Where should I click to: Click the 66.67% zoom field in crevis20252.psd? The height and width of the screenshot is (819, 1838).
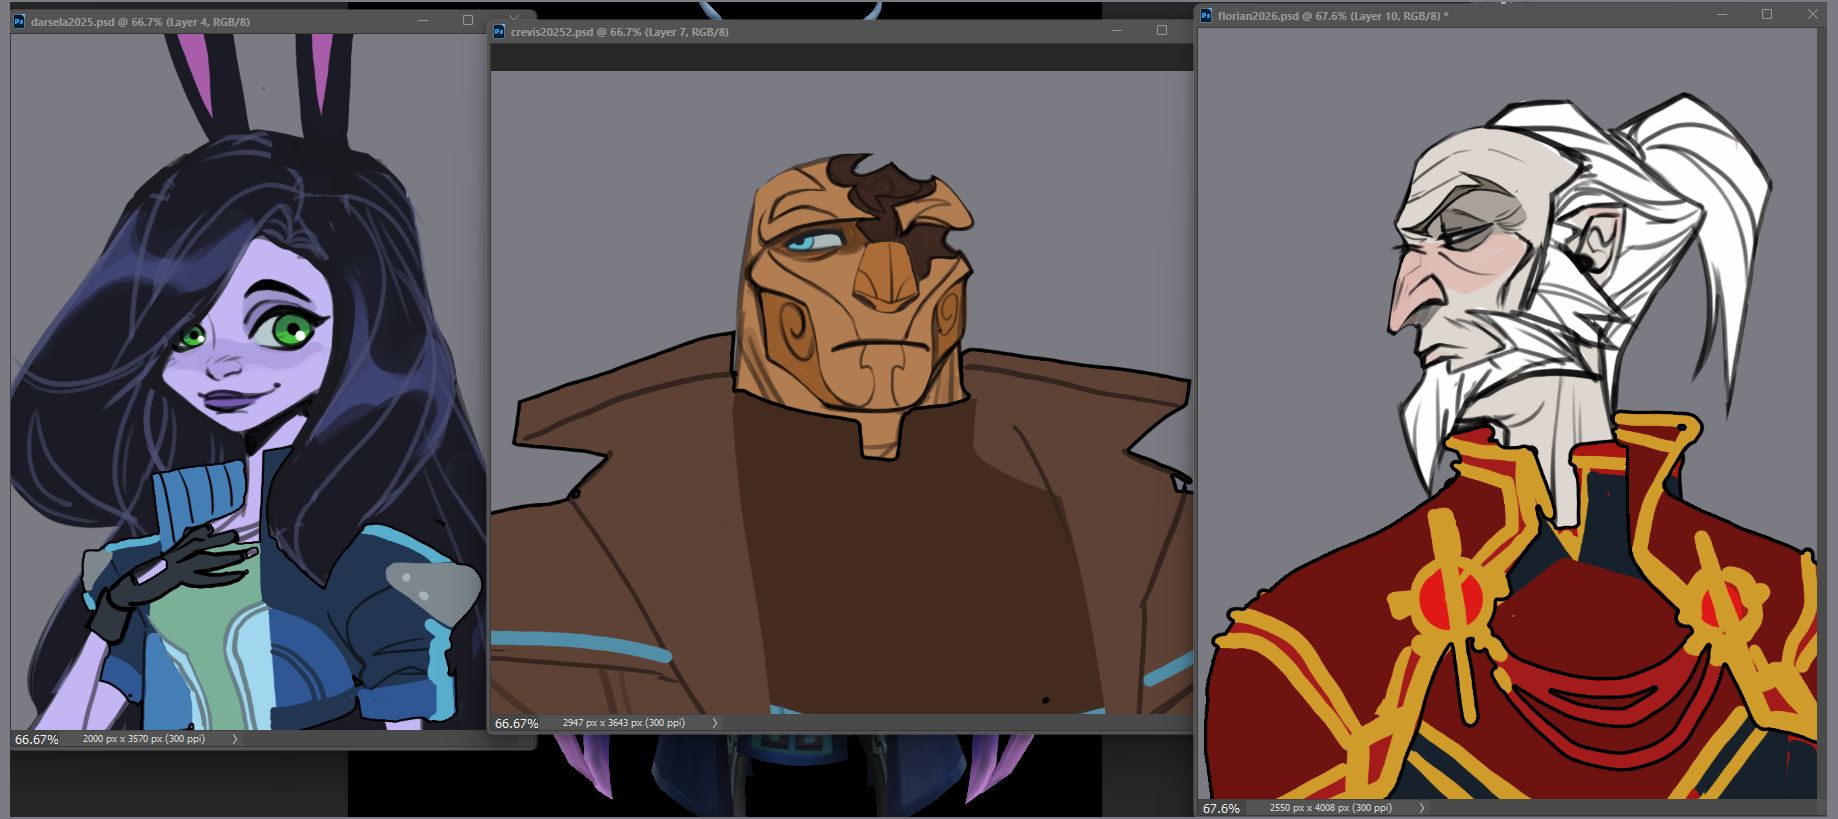[517, 723]
